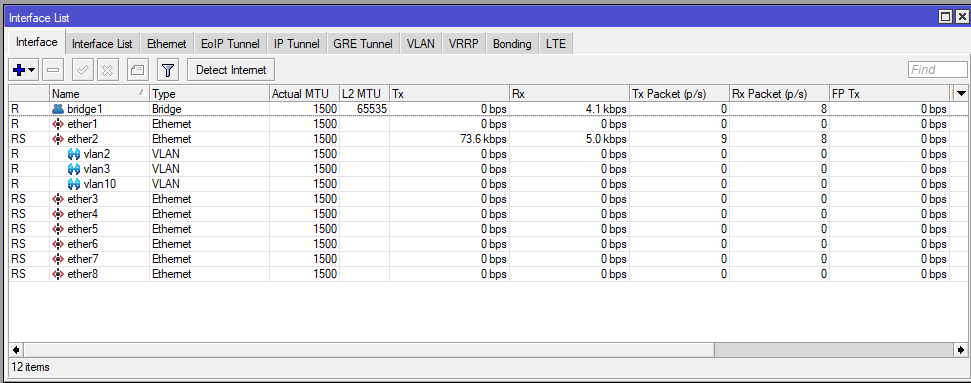The image size is (971, 383).
Task: Select the vlan3 name text
Action: pyautogui.click(x=97, y=169)
